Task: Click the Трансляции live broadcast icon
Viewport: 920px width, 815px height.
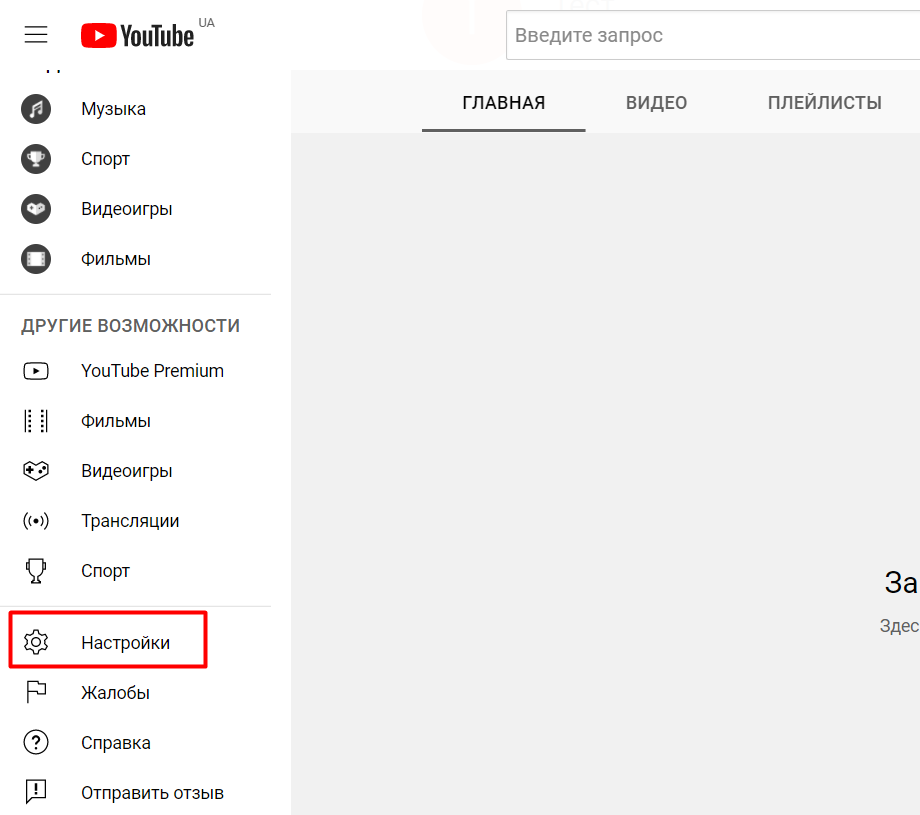Action: tap(36, 521)
